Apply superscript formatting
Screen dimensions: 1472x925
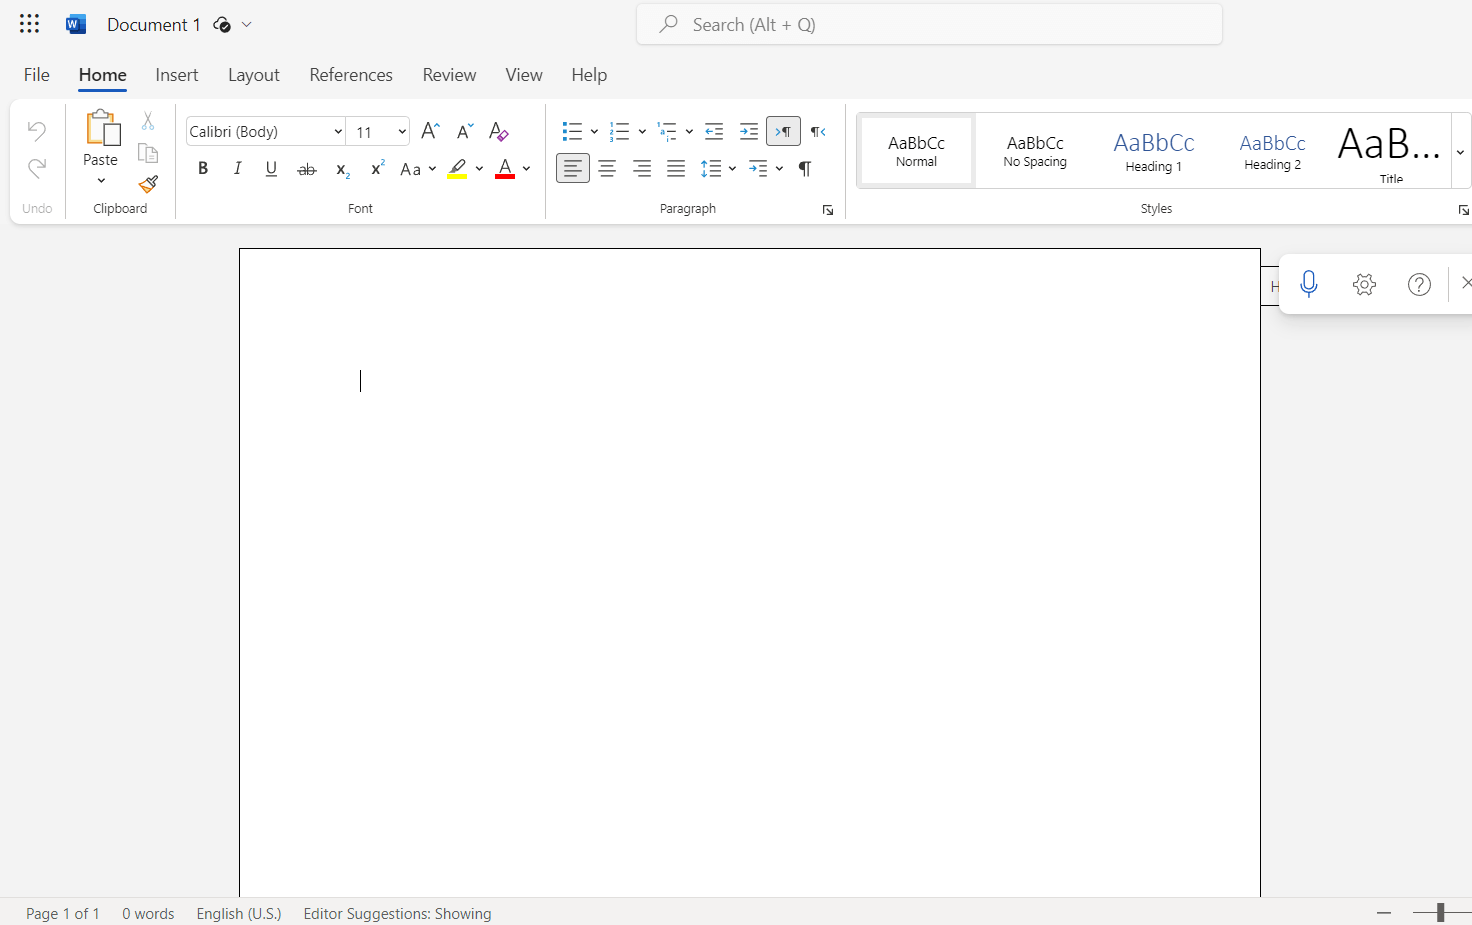[376, 168]
